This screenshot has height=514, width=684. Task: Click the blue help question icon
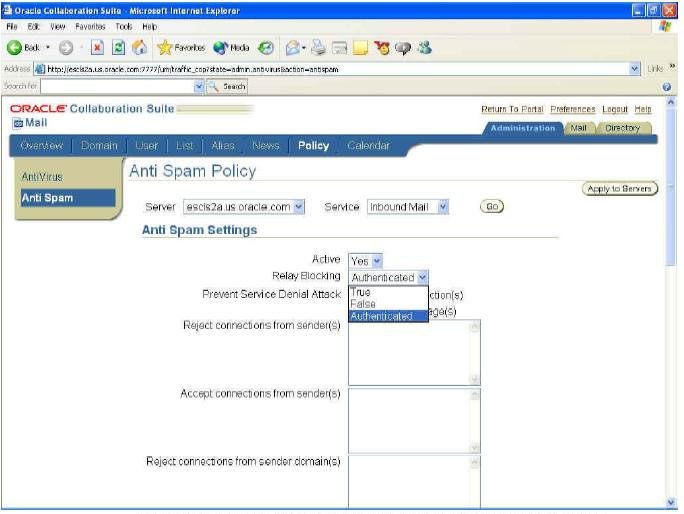click(x=667, y=87)
